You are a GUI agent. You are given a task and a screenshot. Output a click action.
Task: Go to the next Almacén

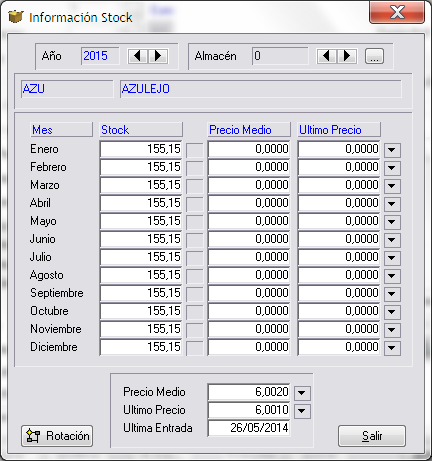[x=347, y=56]
